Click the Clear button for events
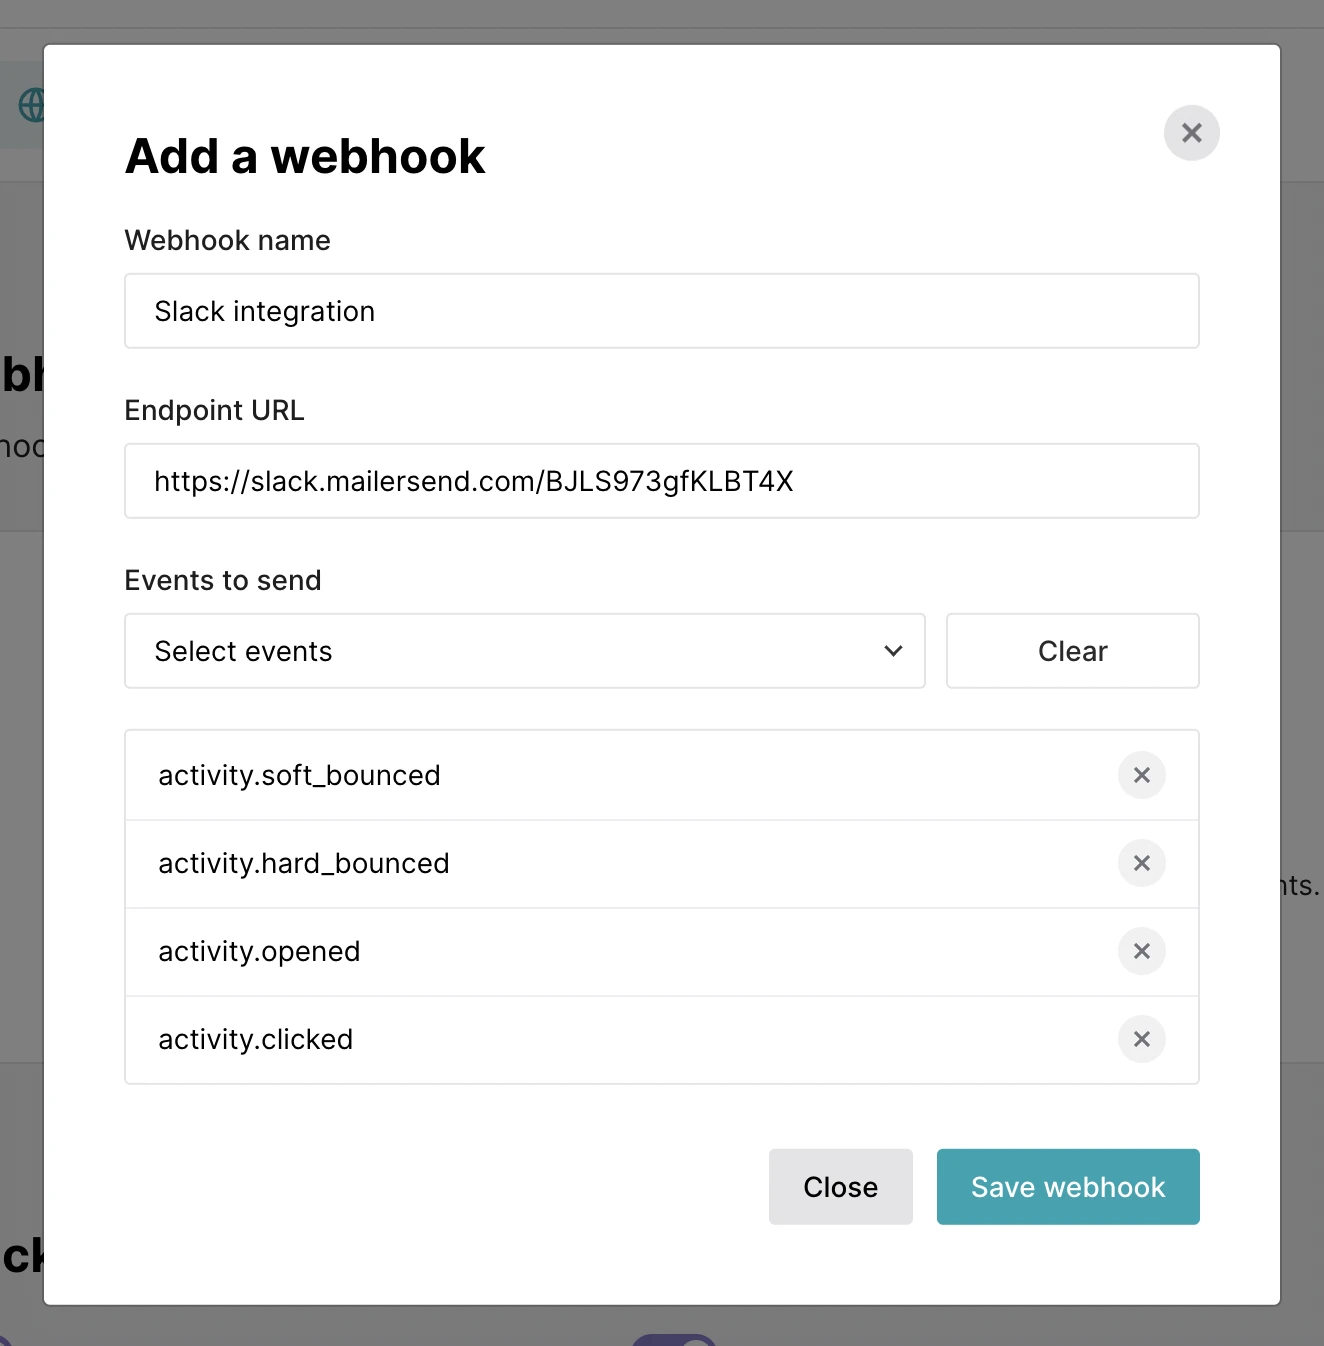 point(1072,651)
